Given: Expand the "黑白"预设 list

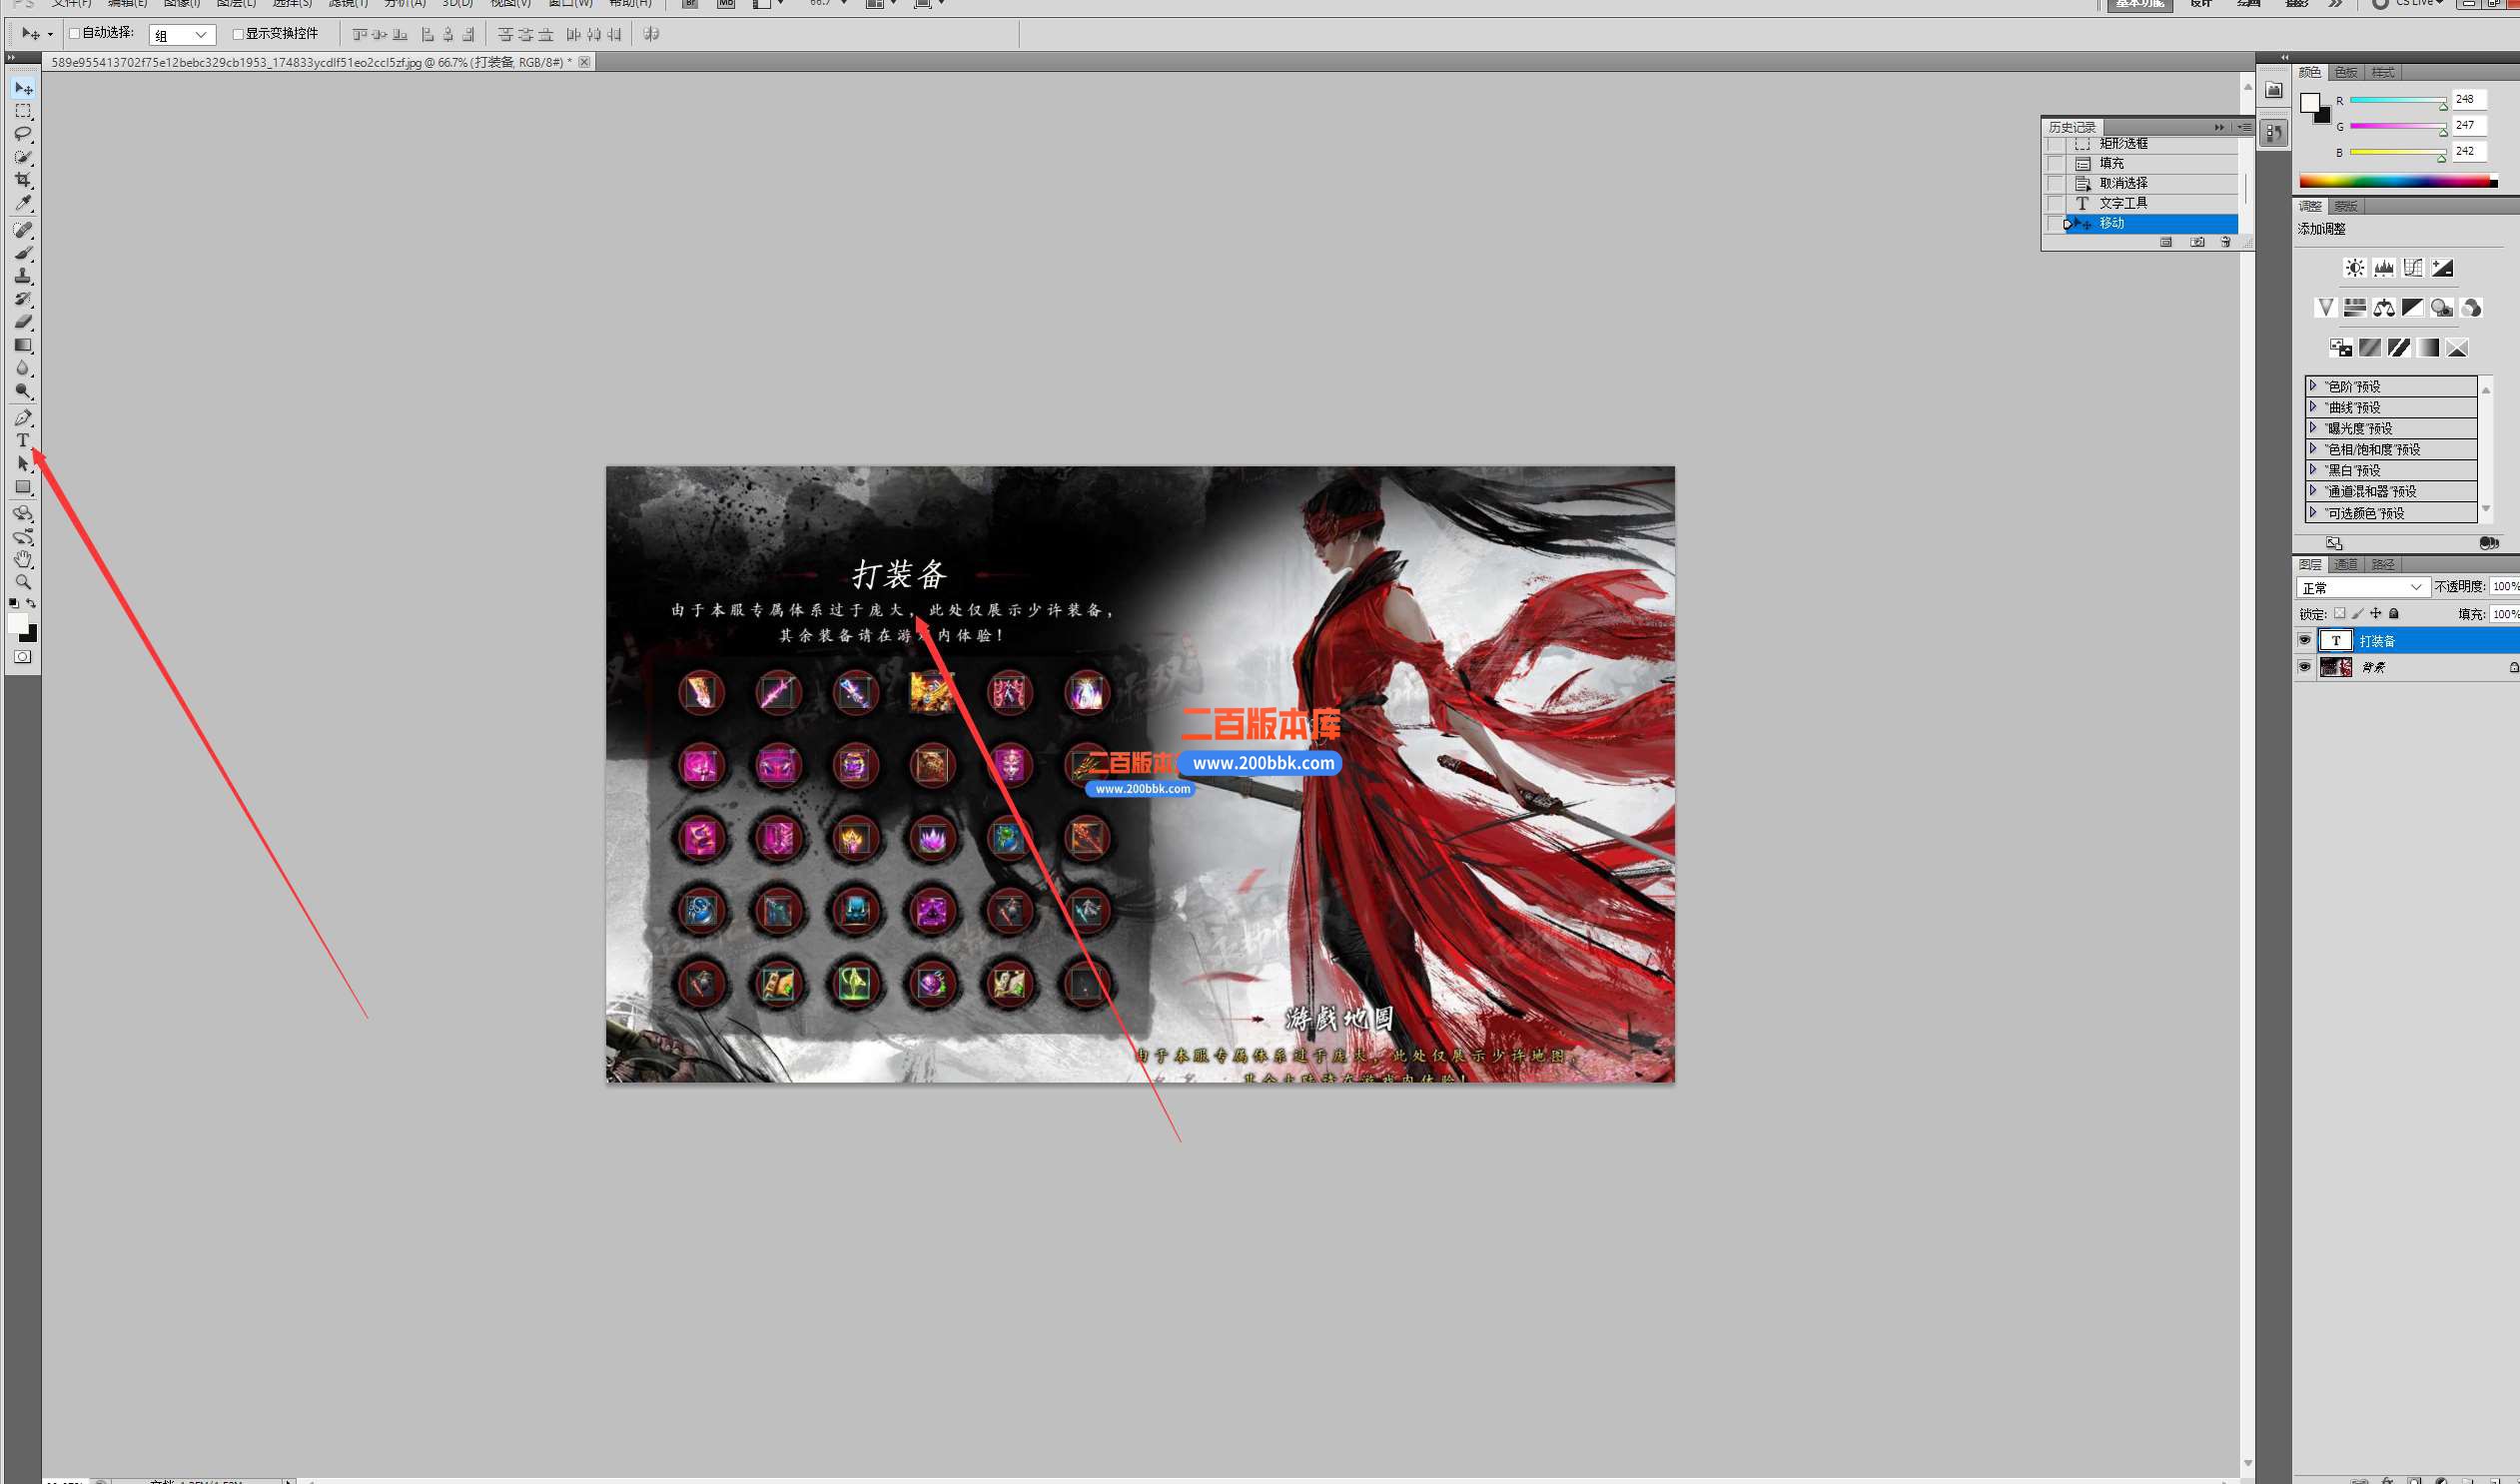Looking at the screenshot, I should point(2312,469).
